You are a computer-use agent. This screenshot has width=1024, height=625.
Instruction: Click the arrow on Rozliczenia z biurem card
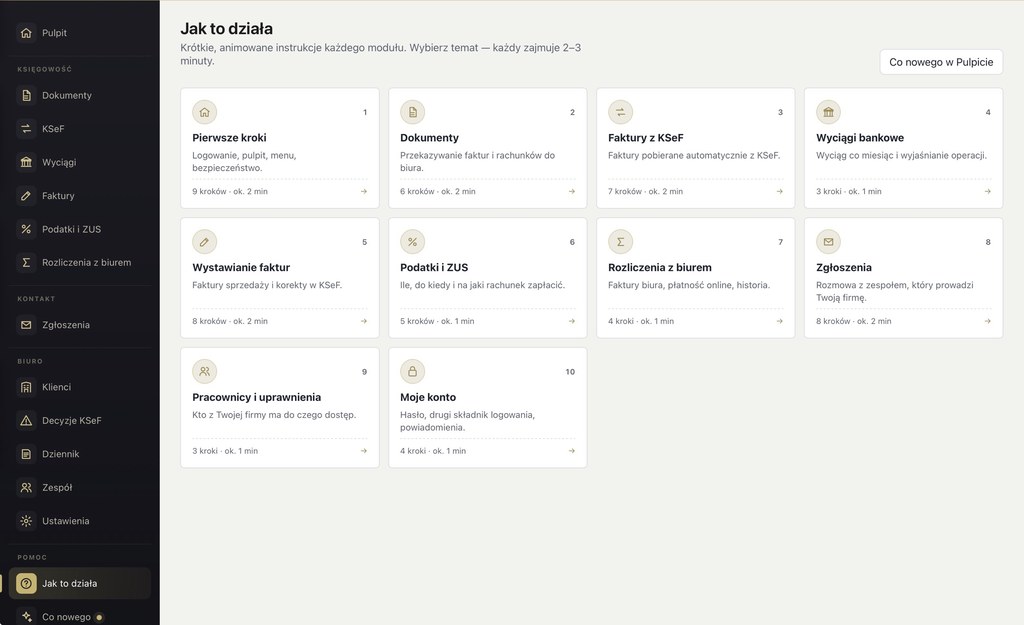pyautogui.click(x=780, y=321)
